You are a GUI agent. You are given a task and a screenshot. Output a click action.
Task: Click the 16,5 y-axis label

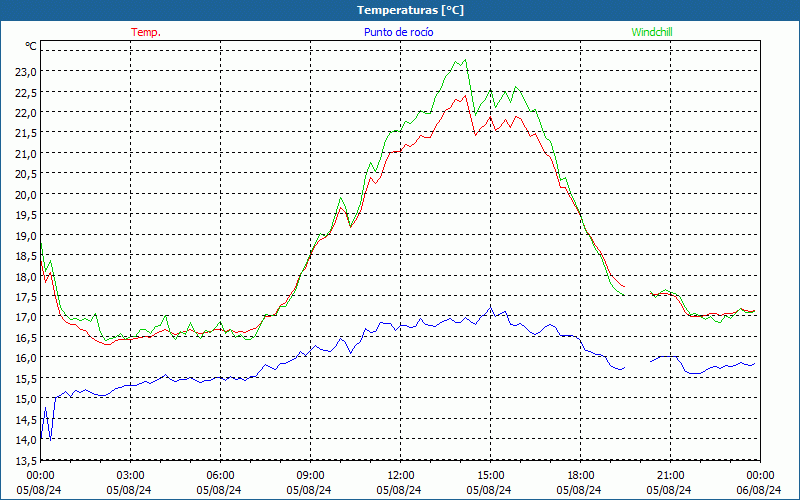point(26,337)
